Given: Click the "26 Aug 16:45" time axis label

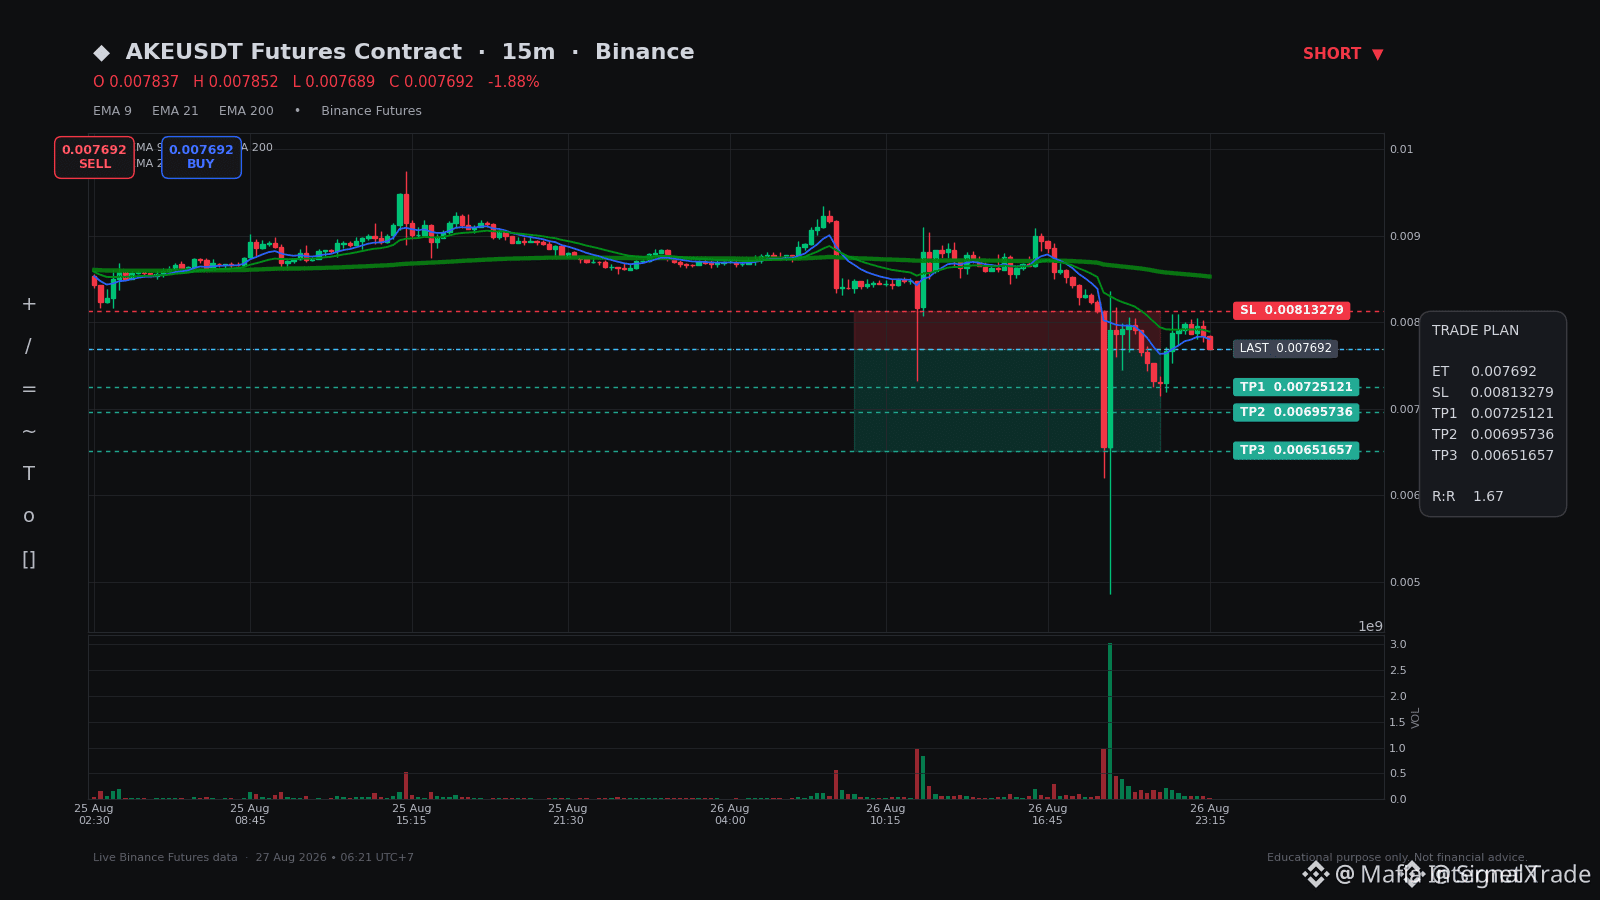Looking at the screenshot, I should [1048, 814].
